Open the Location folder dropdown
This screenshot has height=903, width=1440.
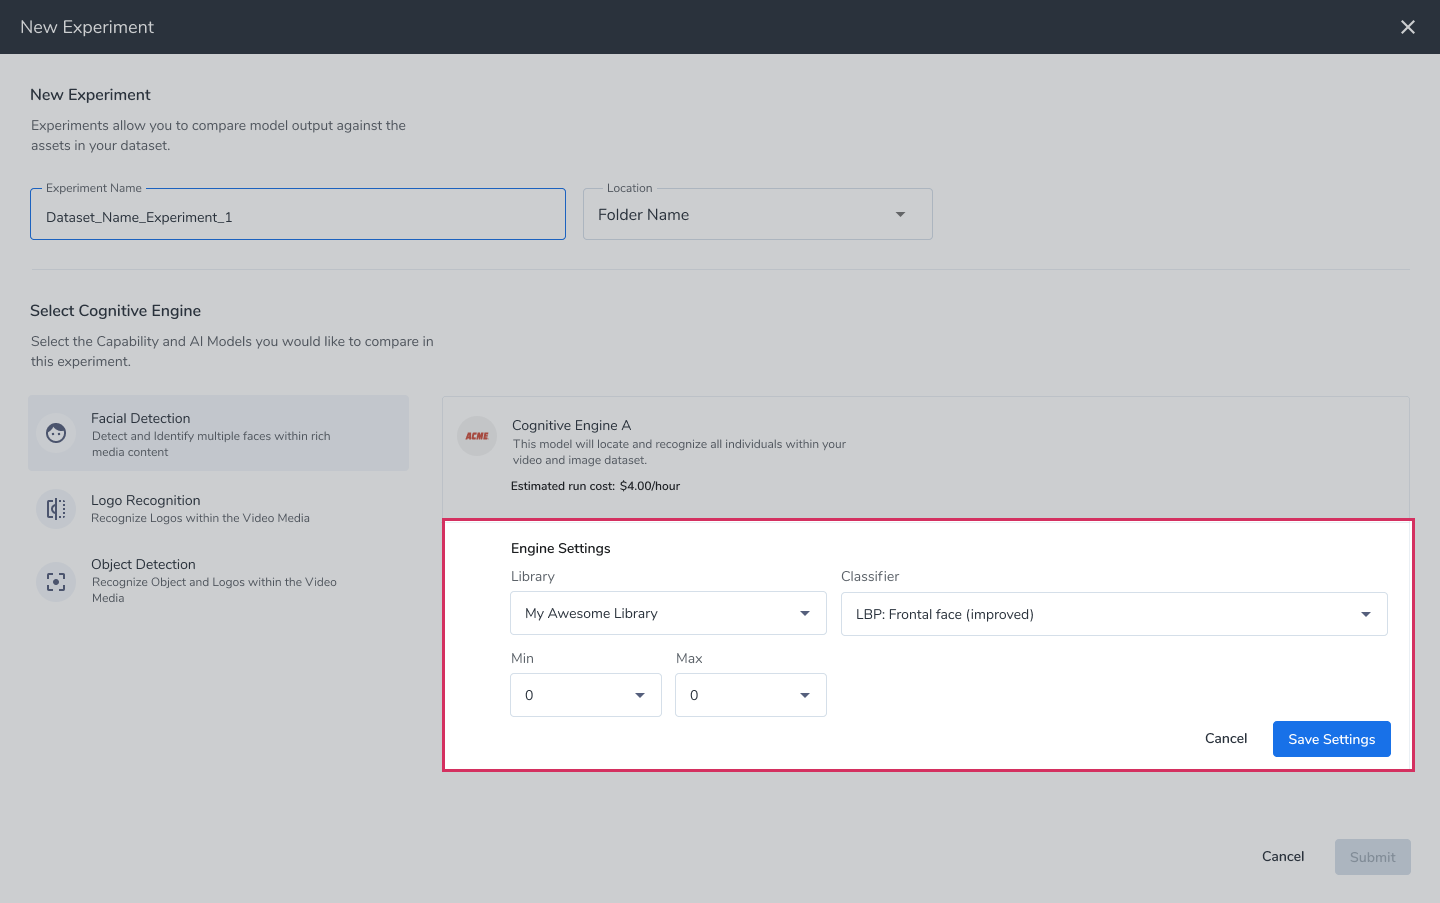click(x=758, y=215)
